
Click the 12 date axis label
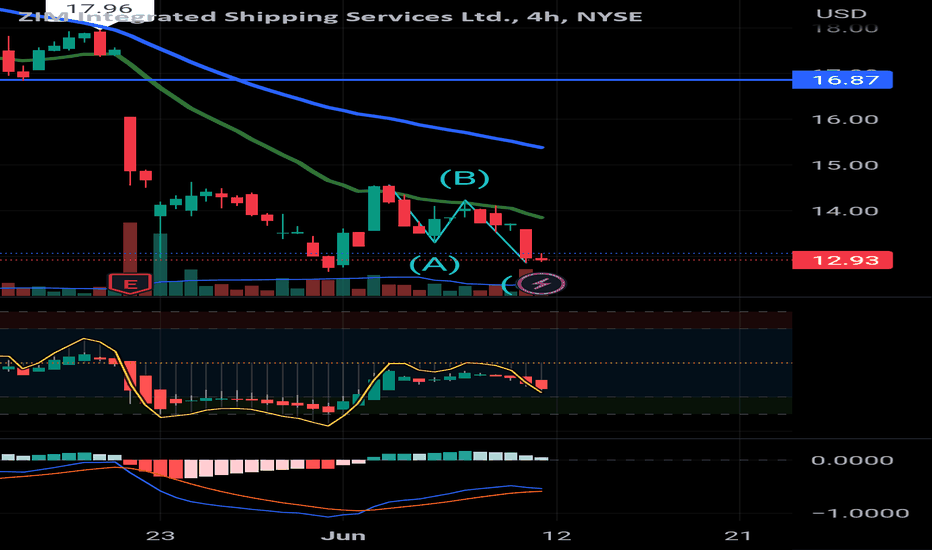pyautogui.click(x=557, y=536)
